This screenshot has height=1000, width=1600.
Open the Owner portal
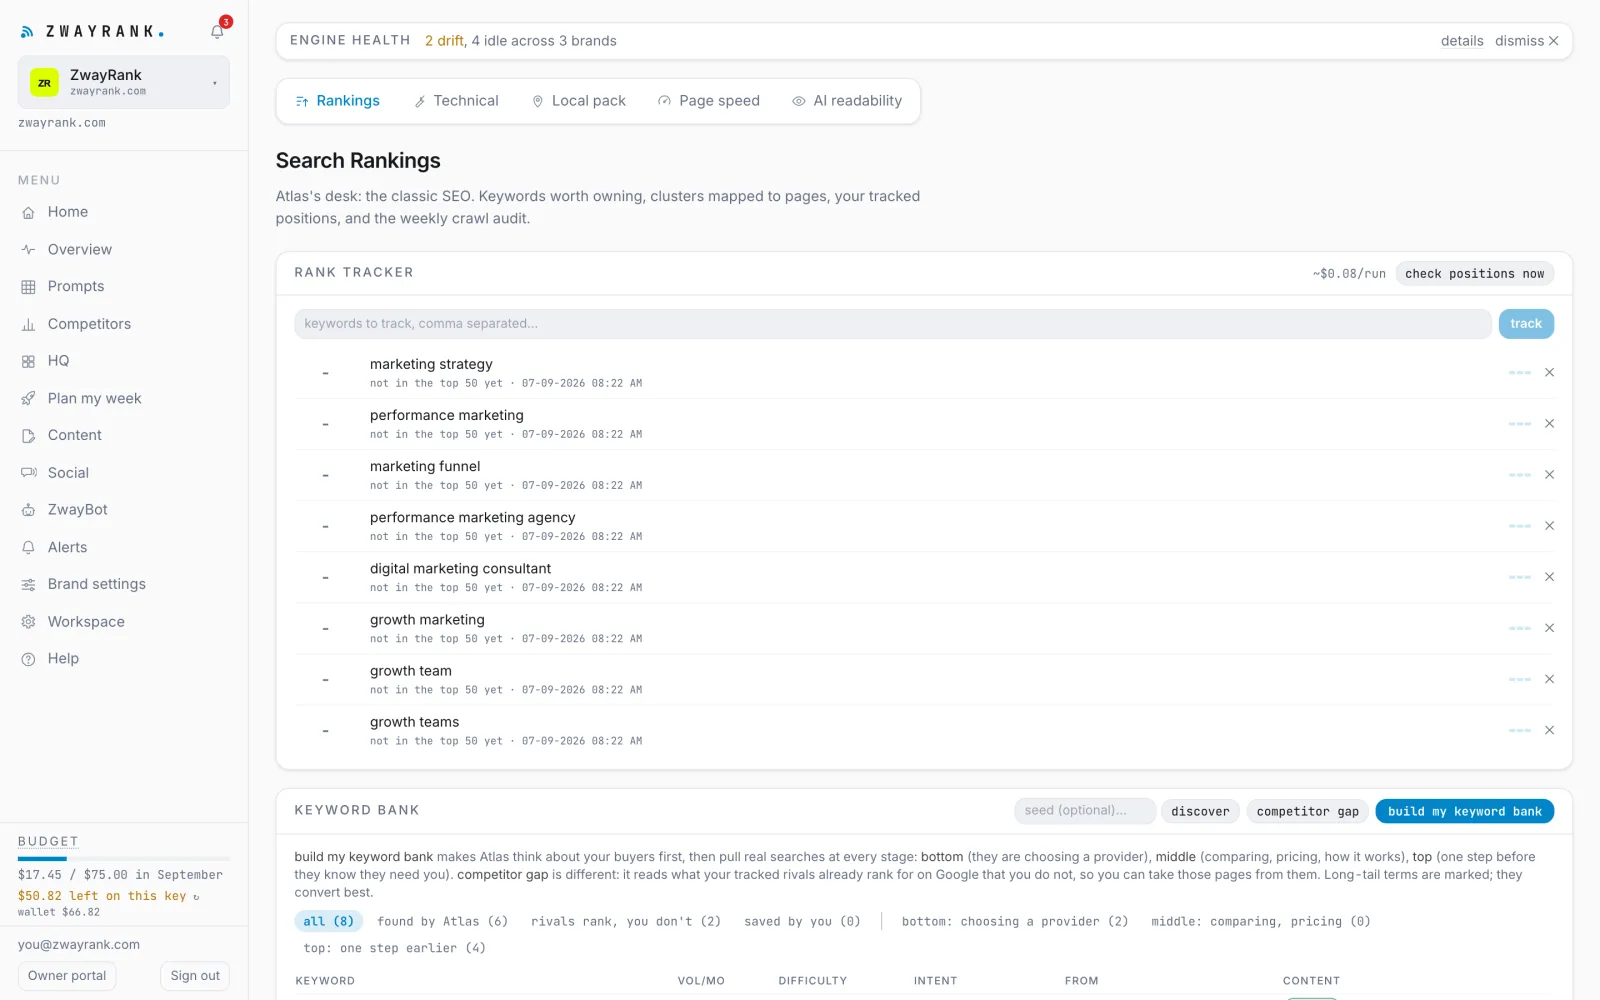[67, 976]
